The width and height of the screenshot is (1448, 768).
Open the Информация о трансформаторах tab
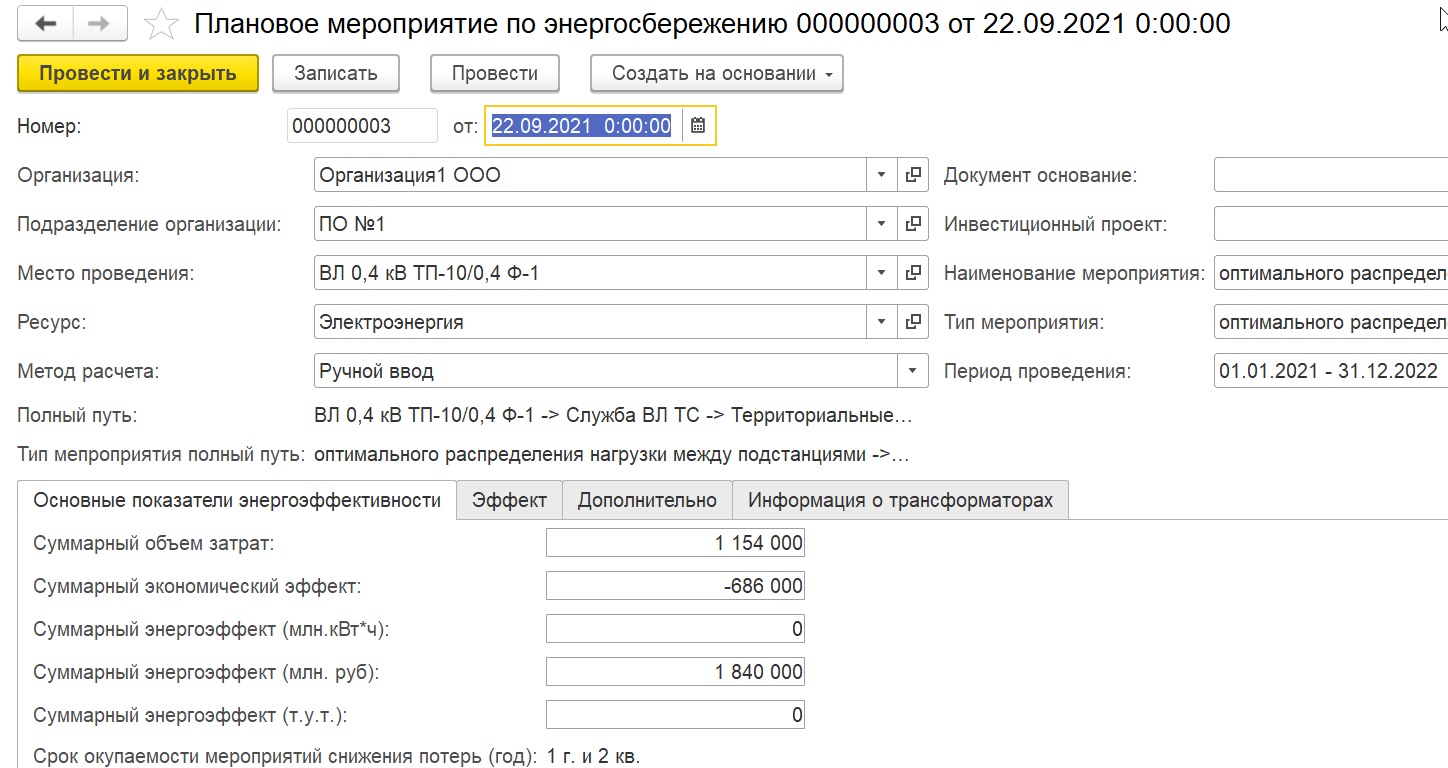[x=900, y=500]
